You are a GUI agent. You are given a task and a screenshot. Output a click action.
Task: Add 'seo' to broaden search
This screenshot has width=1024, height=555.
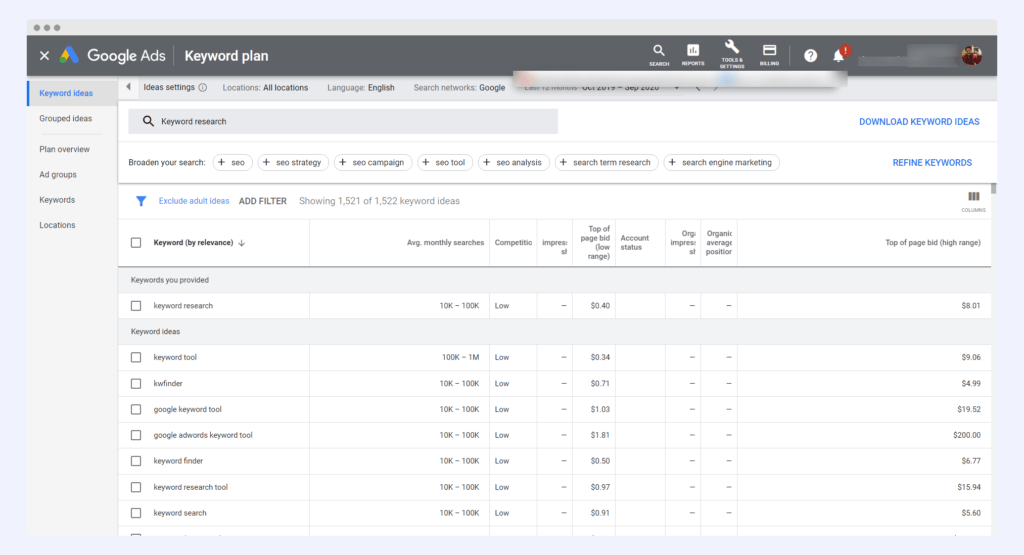coord(232,163)
